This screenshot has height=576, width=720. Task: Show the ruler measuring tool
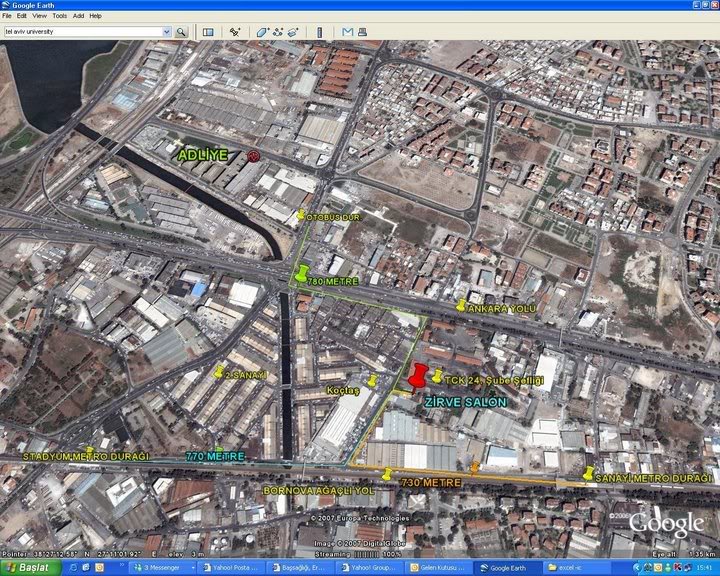320,32
